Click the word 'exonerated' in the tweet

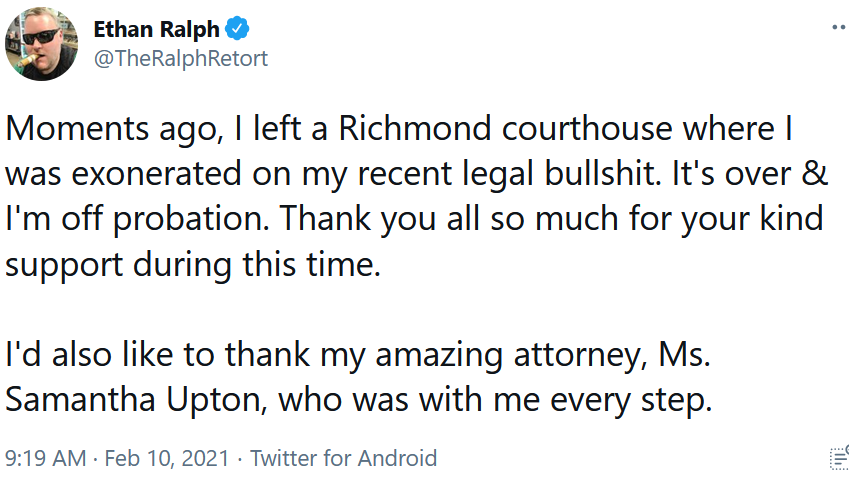(x=156, y=174)
